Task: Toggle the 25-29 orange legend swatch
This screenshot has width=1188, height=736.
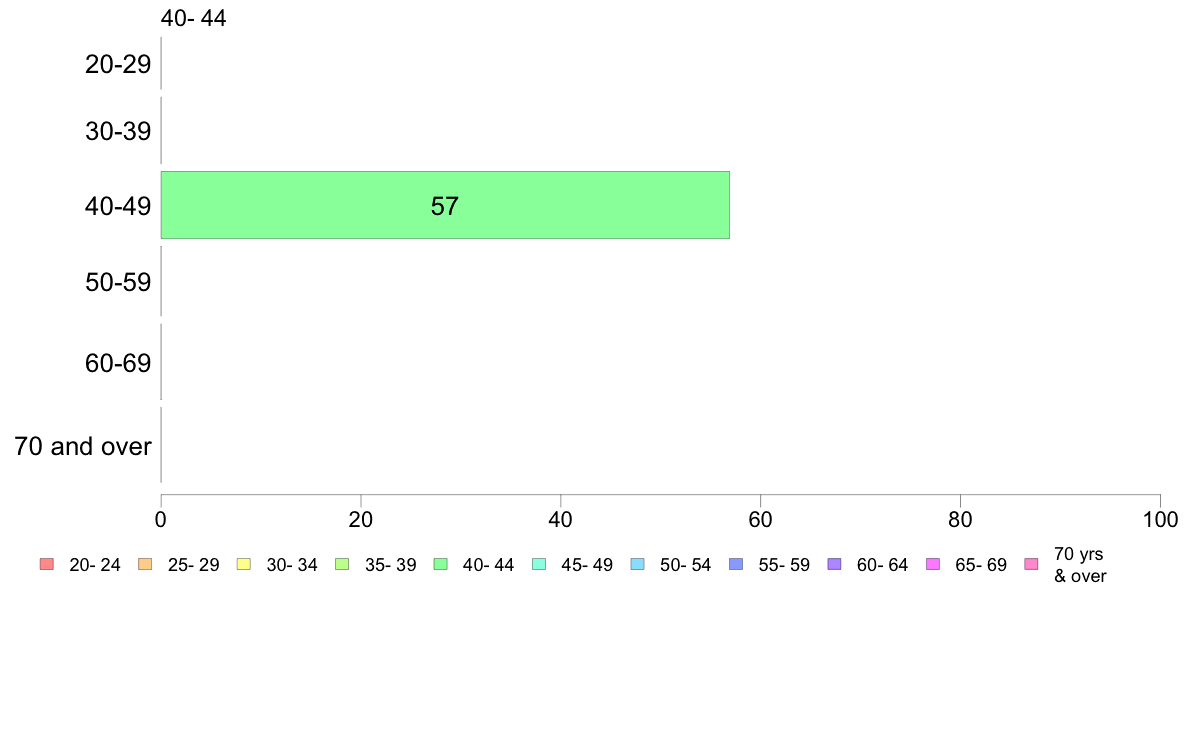Action: [145, 564]
